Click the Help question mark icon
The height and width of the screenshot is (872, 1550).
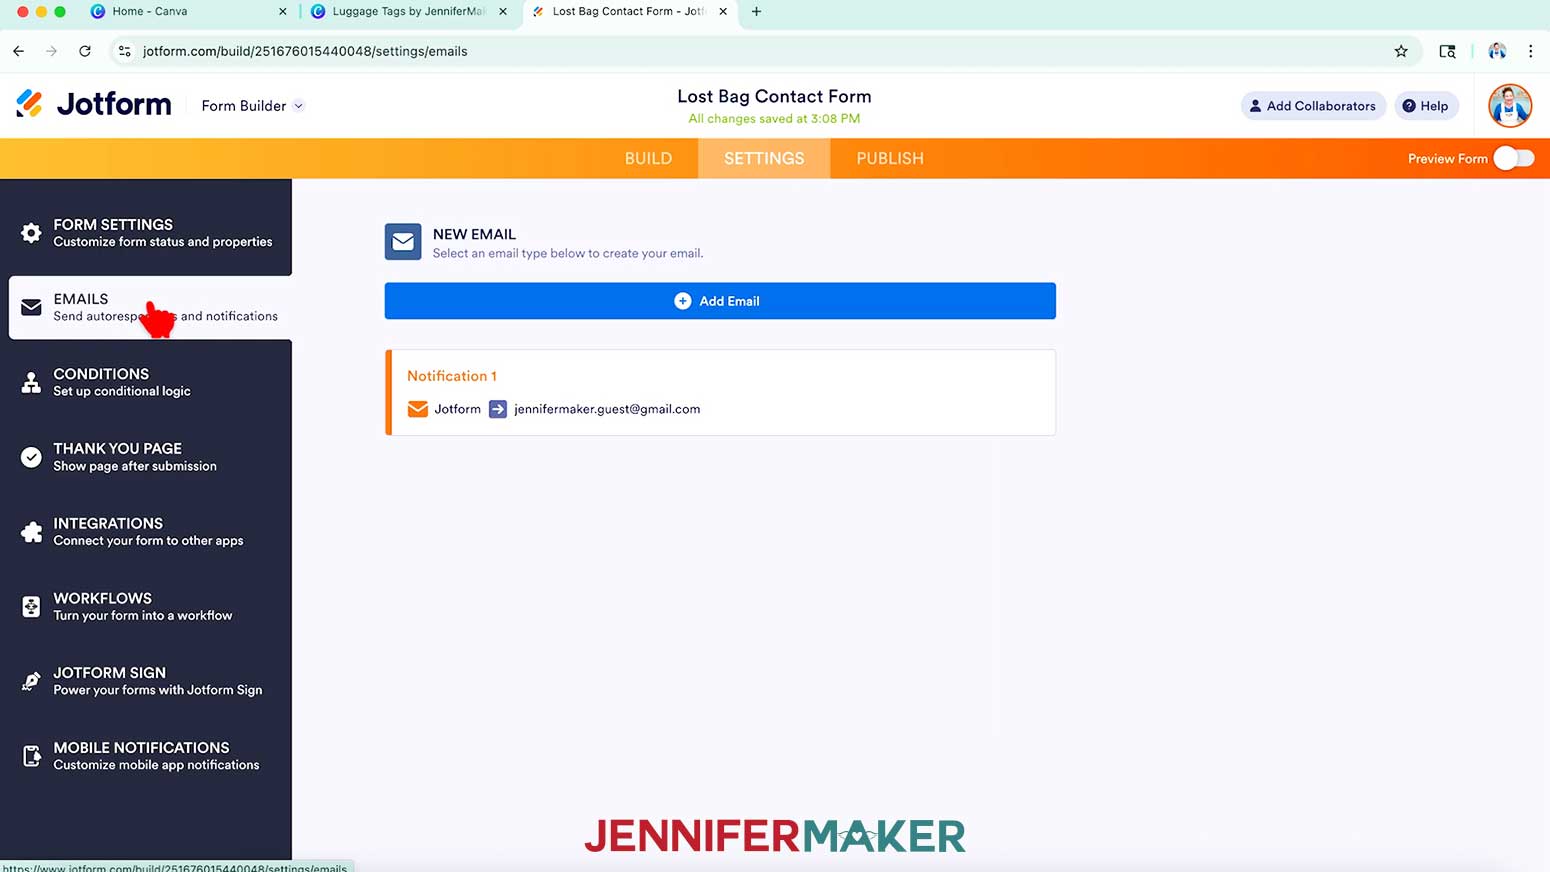[x=1409, y=106]
